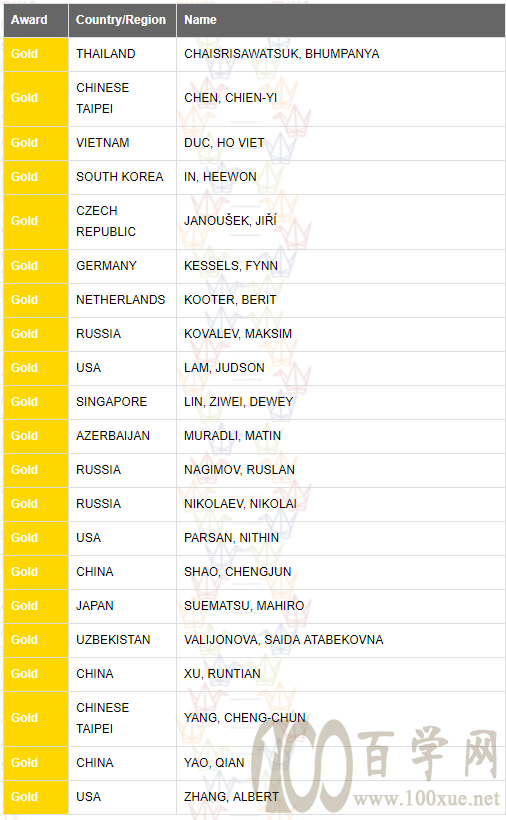This screenshot has height=820, width=506.
Task: Click the VIETNAM country cell
Action: (122, 143)
